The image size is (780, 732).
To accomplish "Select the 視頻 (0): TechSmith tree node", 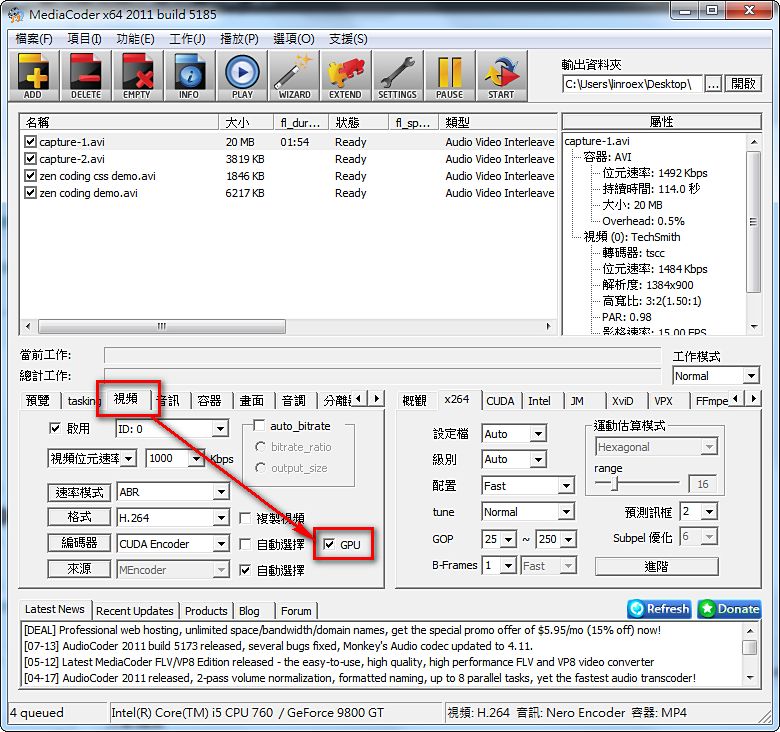I will pos(632,237).
